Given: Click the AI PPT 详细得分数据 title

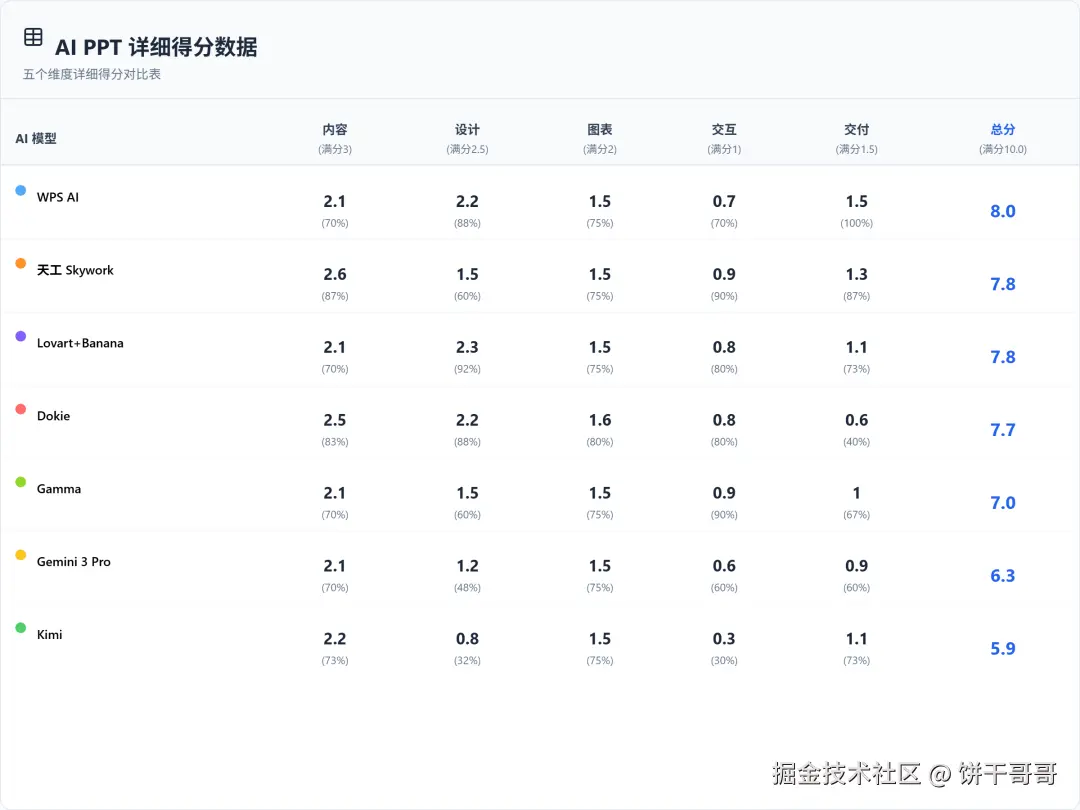Looking at the screenshot, I should pos(156,47).
